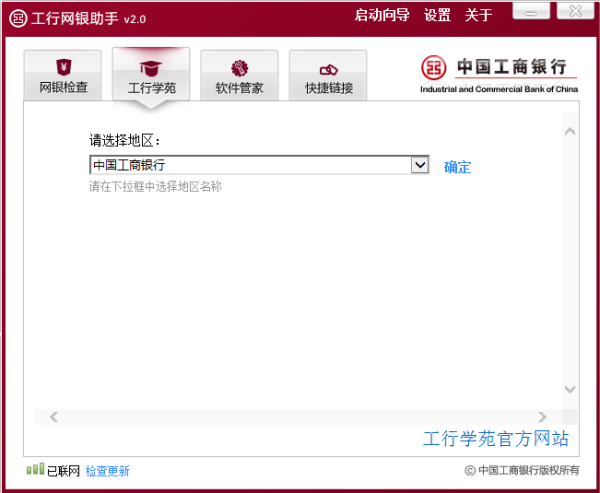Open the 启动向导 menu

coord(382,15)
